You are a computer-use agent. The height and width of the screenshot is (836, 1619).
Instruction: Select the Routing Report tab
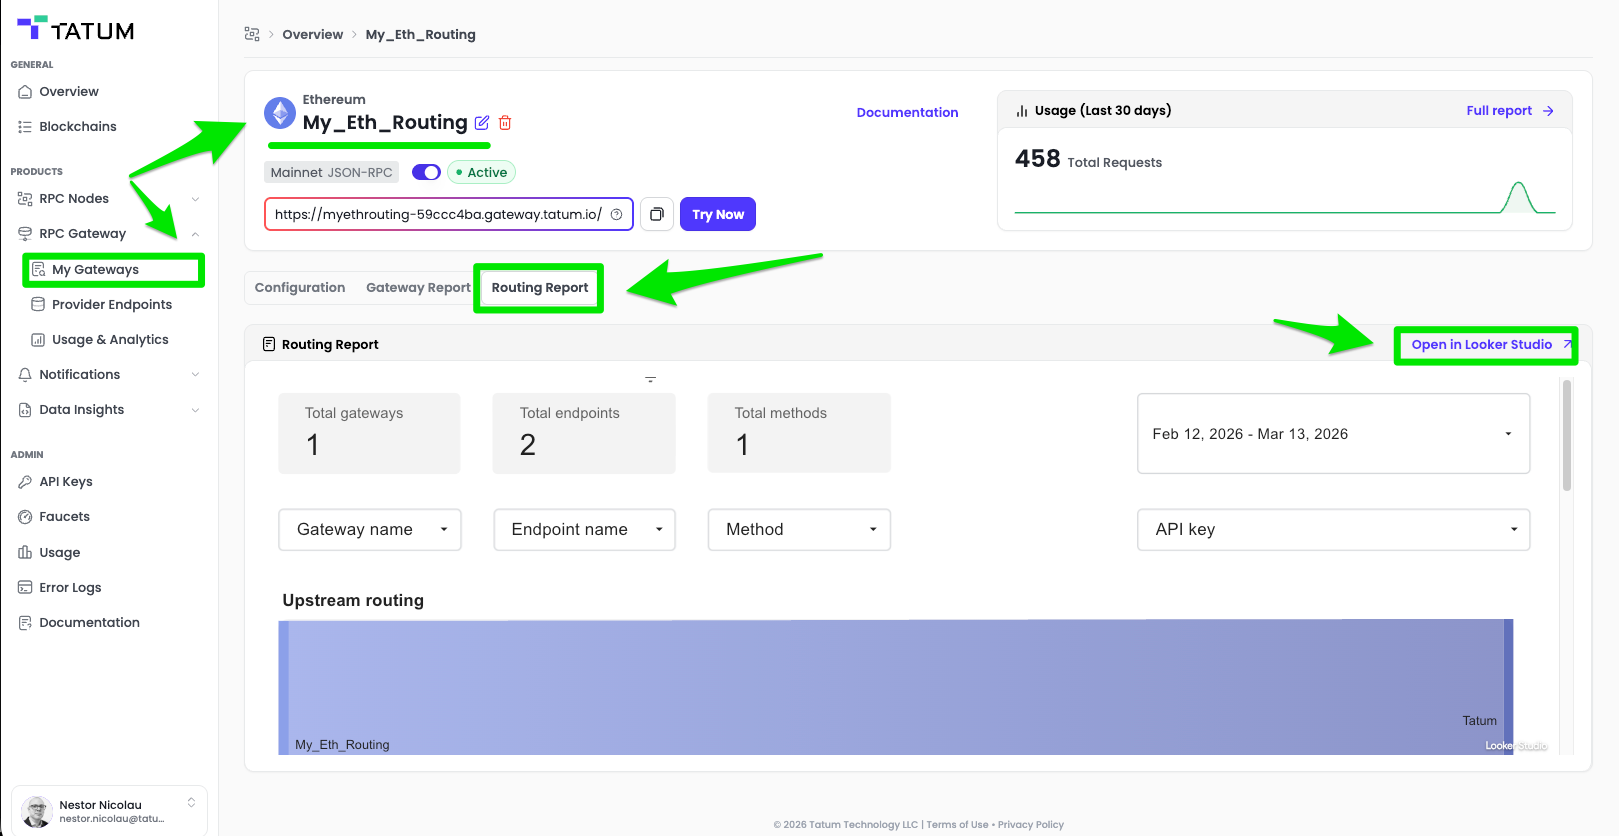point(540,288)
